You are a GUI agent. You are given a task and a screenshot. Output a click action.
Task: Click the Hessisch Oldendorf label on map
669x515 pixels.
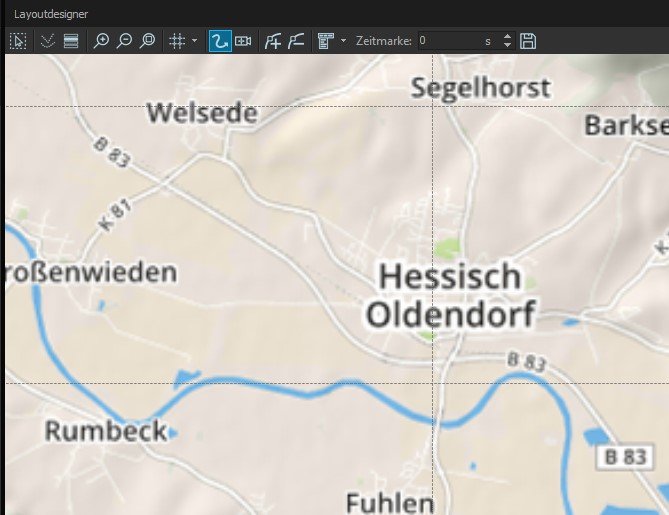(x=450, y=295)
